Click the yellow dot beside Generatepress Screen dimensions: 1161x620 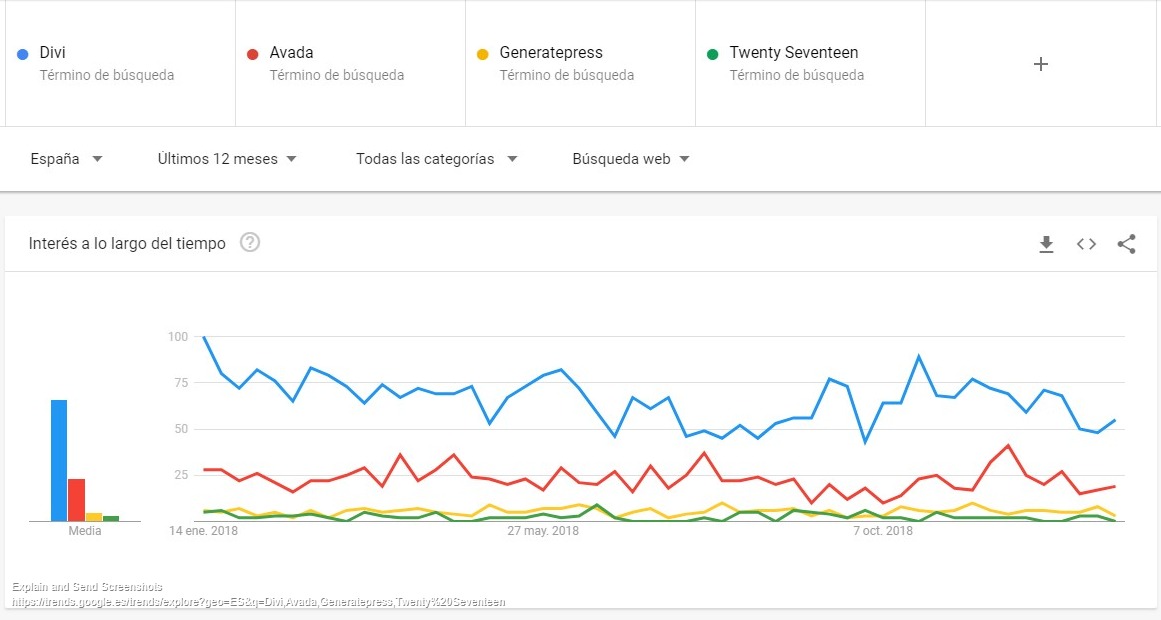coord(483,54)
